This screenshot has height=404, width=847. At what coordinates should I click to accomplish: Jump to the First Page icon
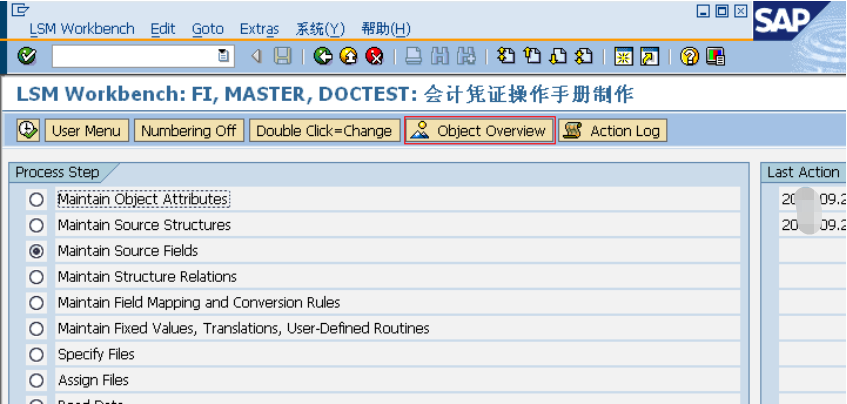[506, 56]
